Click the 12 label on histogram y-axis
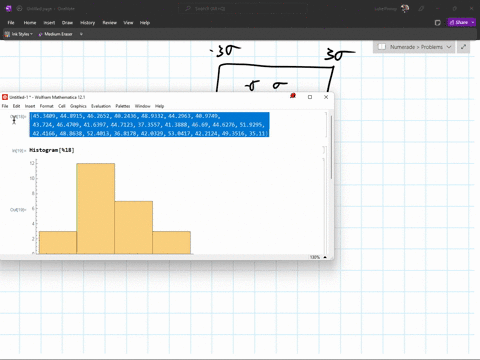Viewport: 480px width, 360px height. tap(32, 163)
